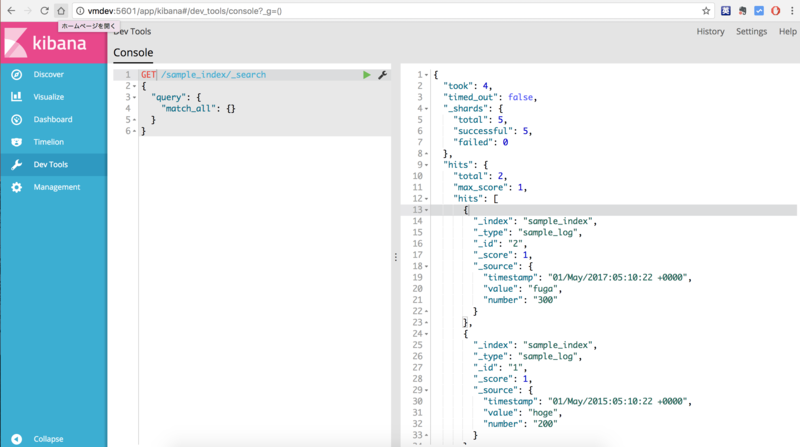Screen dimensions: 800x447
Task: Open the Timelion mask icon
Action: 16,142
